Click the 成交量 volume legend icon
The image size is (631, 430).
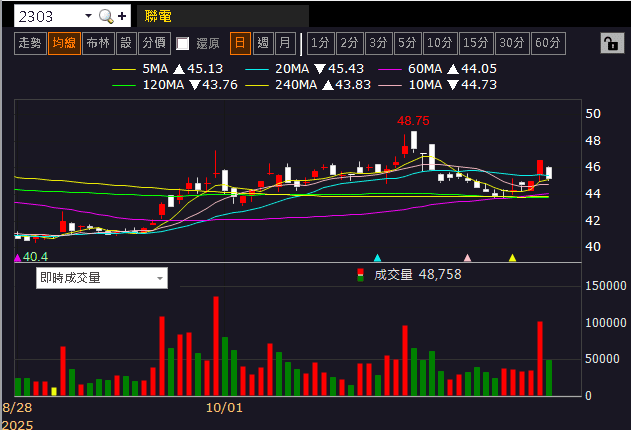point(361,274)
